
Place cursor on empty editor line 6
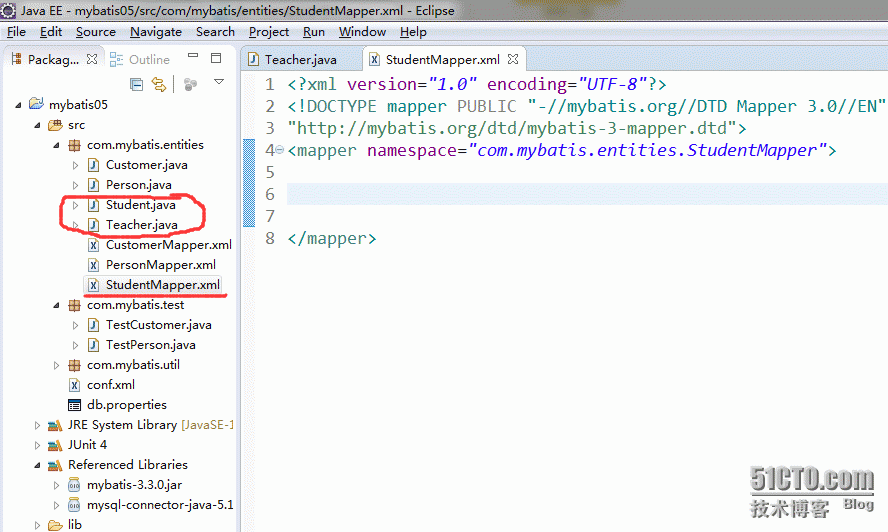[587, 194]
